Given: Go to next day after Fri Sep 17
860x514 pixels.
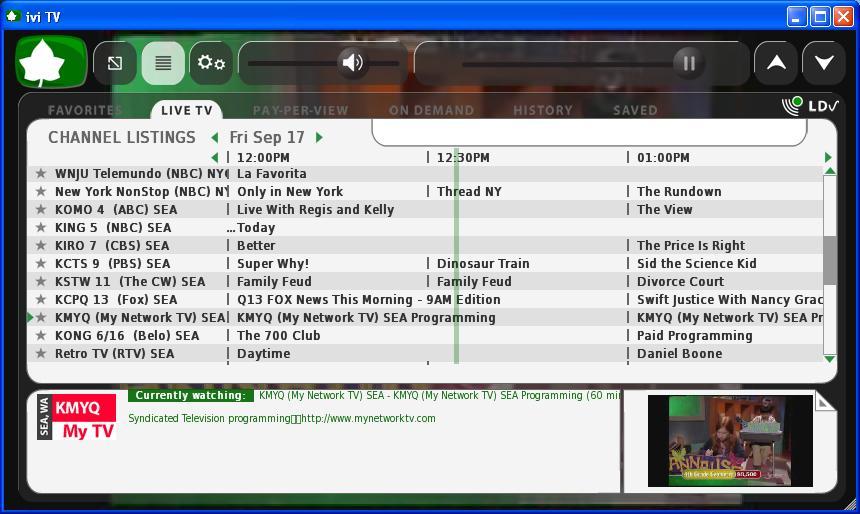Looking at the screenshot, I should pos(320,138).
